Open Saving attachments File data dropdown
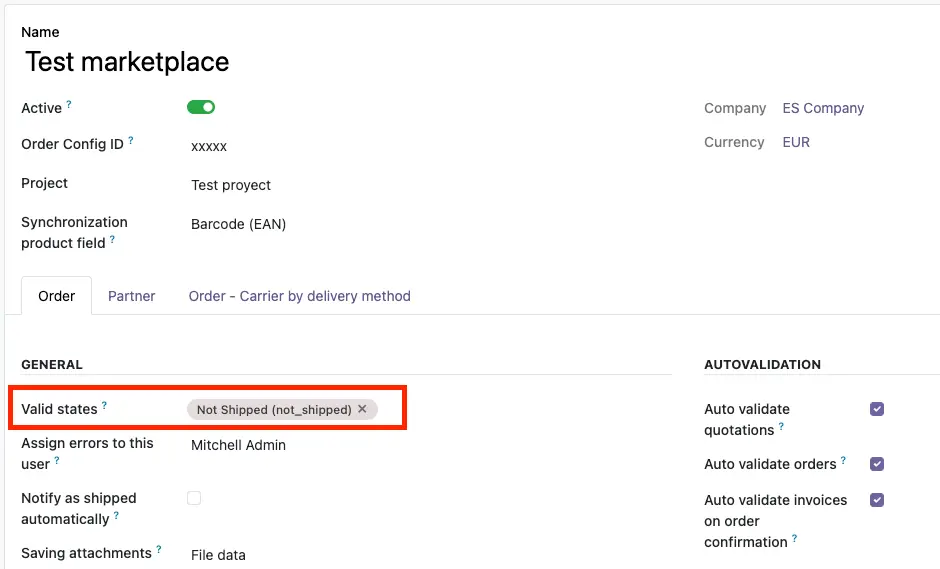940x569 pixels. 218,555
